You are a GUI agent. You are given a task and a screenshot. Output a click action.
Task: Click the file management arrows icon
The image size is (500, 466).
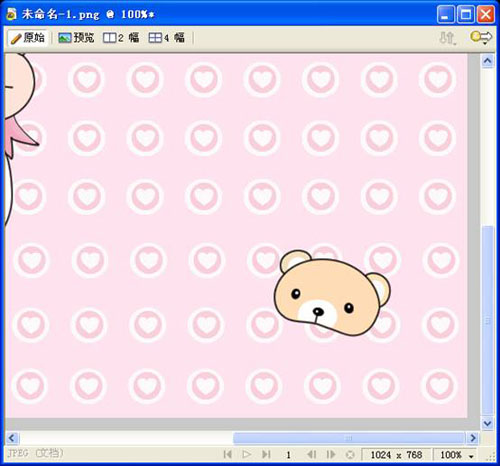click(447, 38)
